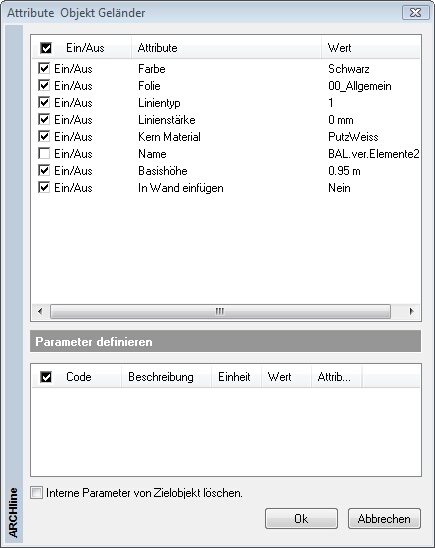Toggle the Farbe Ein/Aus checkbox

pyautogui.click(x=44, y=68)
